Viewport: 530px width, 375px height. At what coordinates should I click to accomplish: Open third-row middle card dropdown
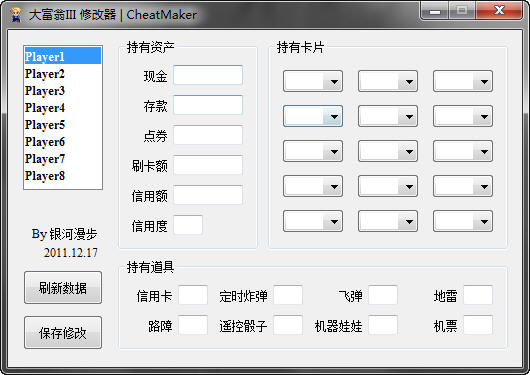point(388,151)
